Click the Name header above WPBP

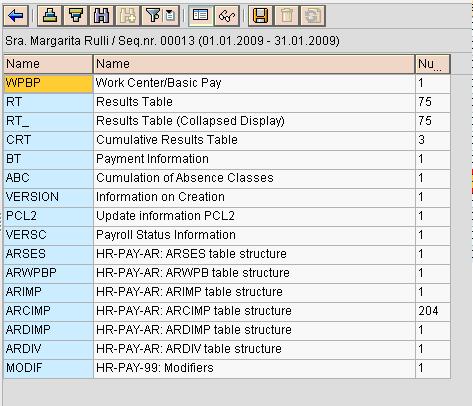pos(48,64)
